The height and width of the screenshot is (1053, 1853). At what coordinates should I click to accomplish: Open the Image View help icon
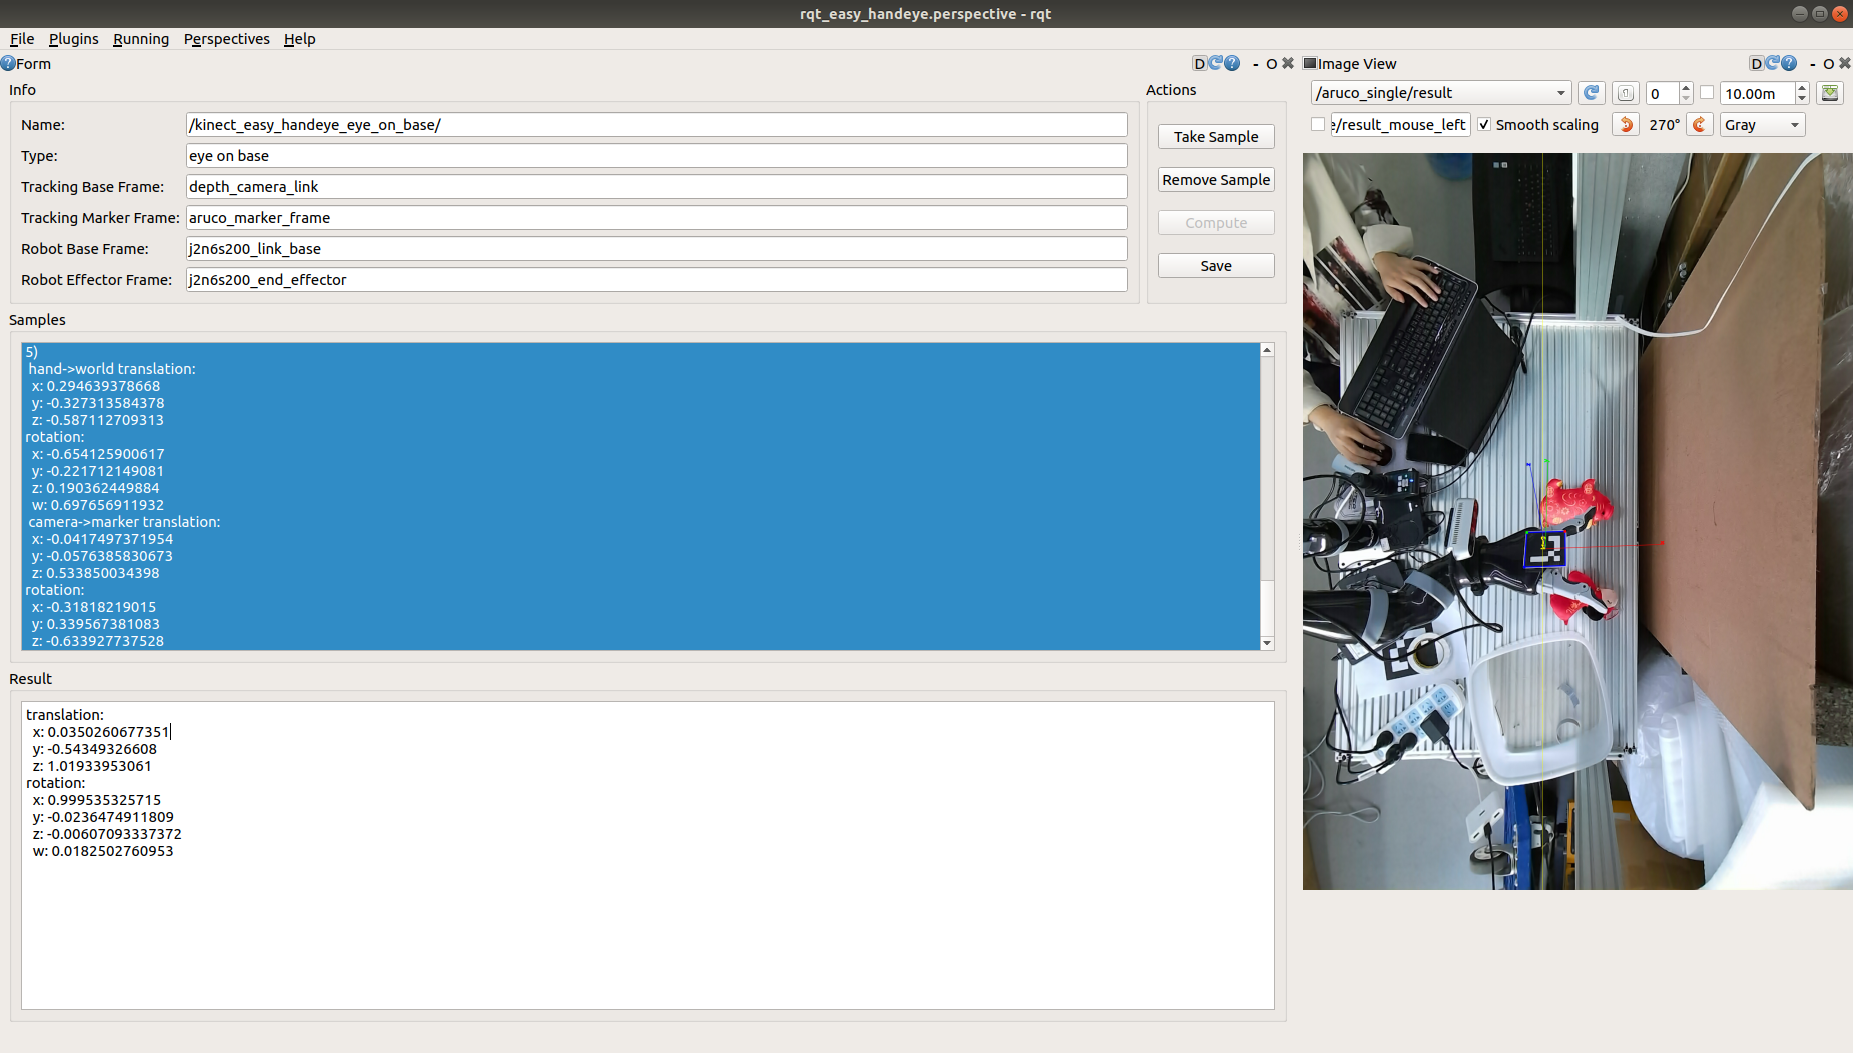1789,63
